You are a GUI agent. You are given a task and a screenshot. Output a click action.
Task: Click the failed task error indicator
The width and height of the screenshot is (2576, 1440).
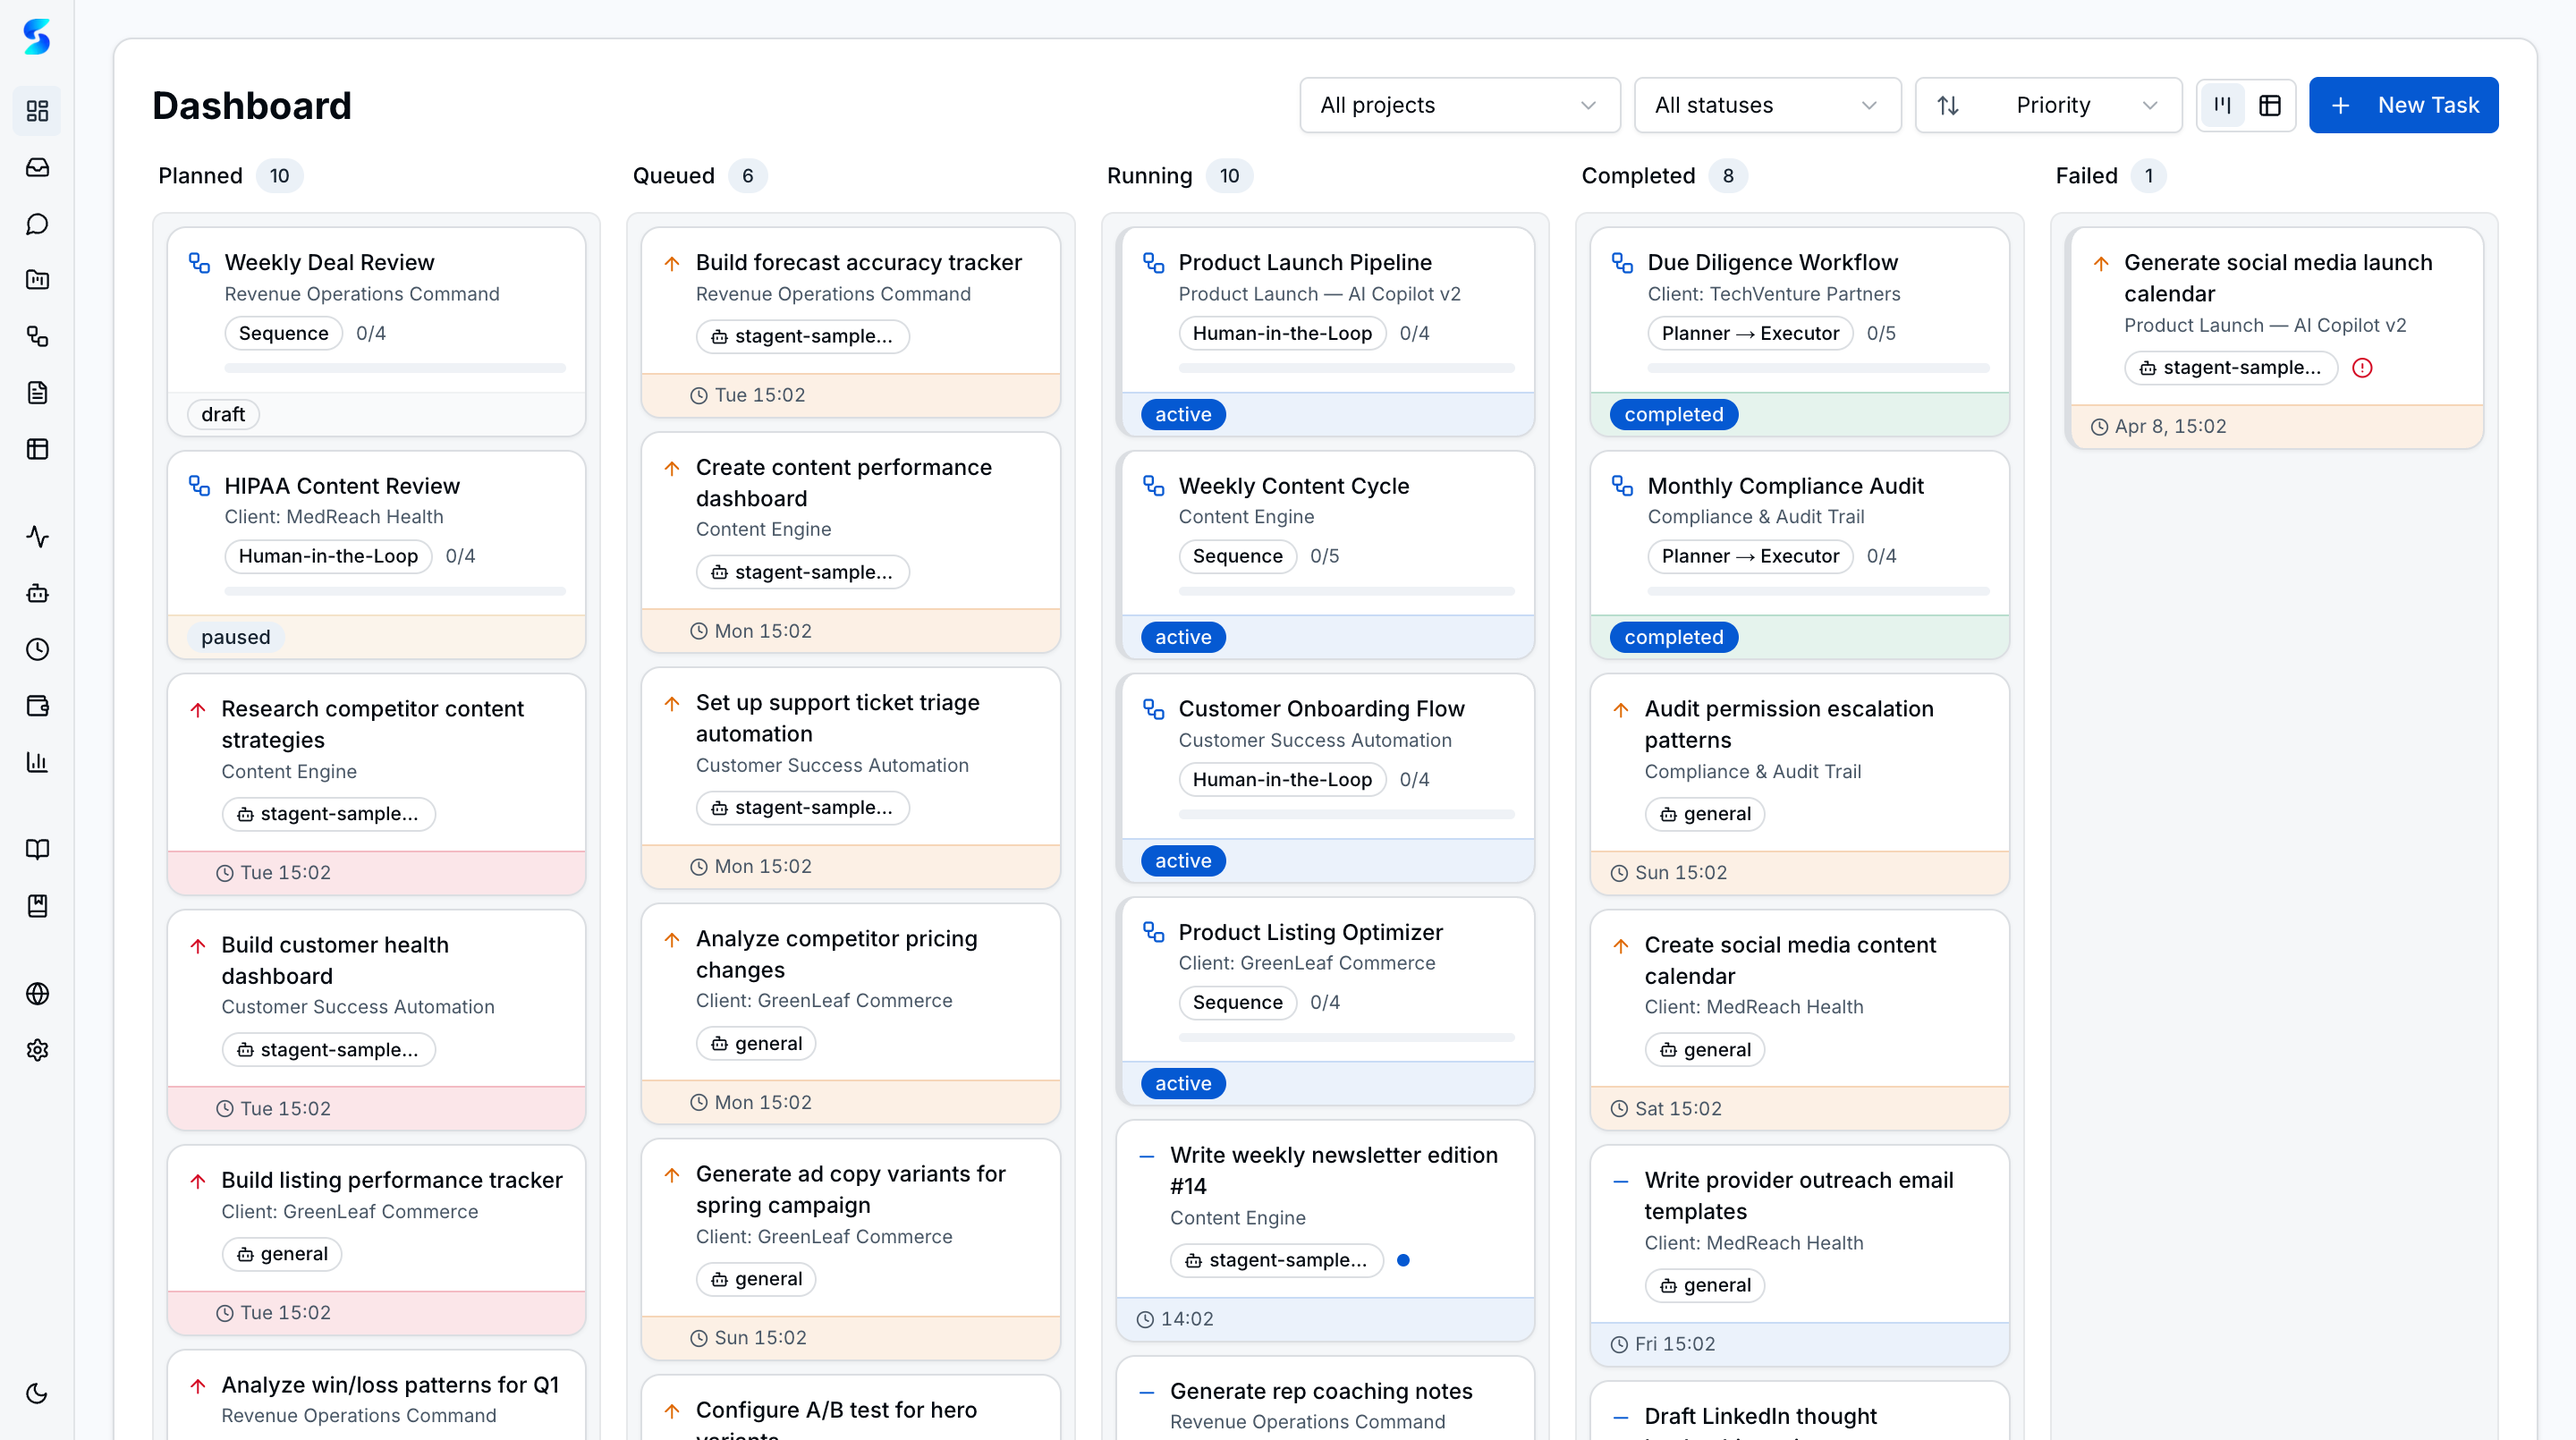tap(2362, 368)
